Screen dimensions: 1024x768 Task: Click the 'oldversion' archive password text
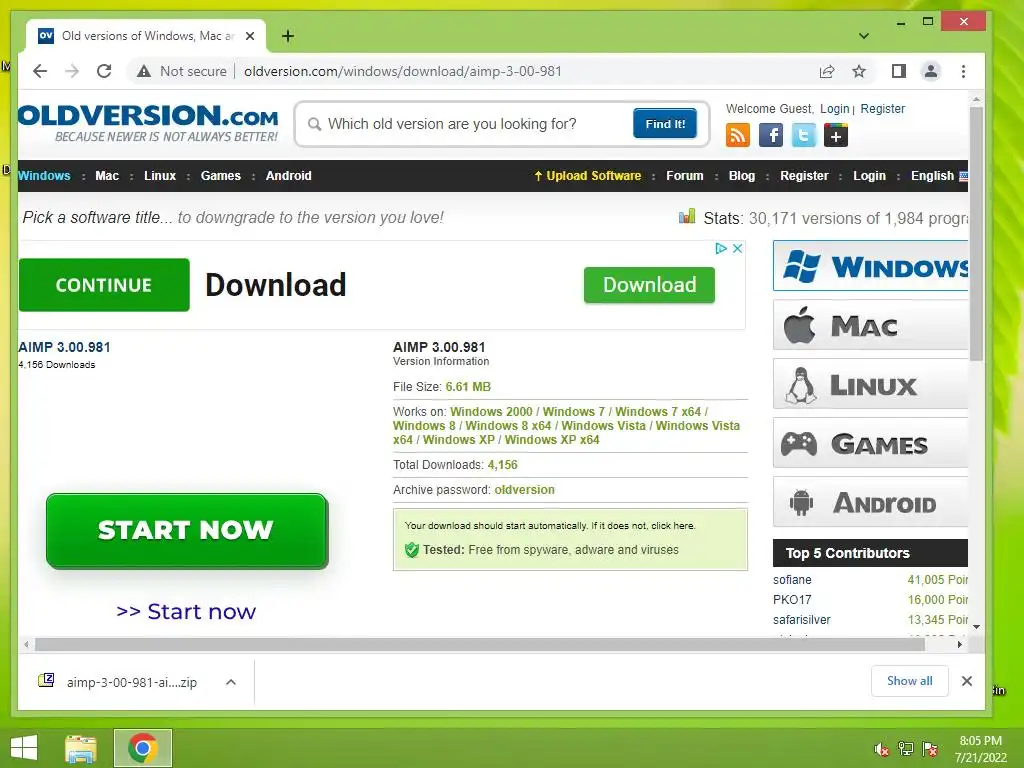tap(524, 490)
